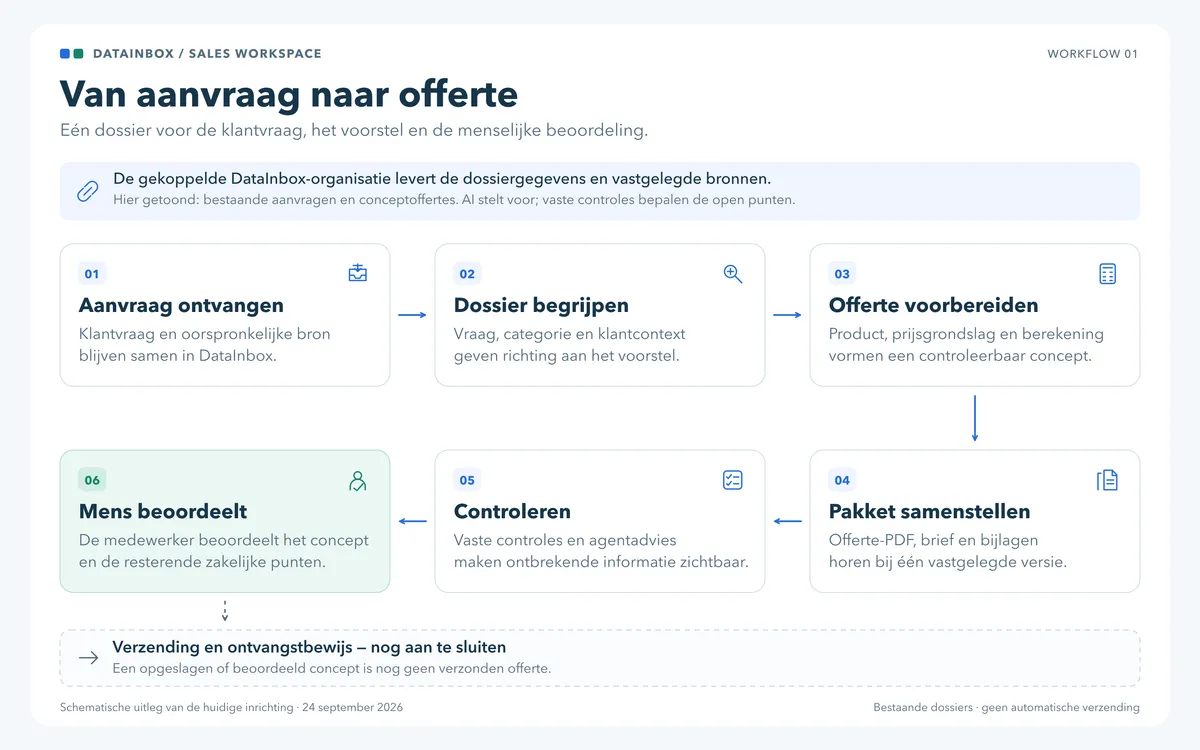Select the step badge 02

(467, 274)
